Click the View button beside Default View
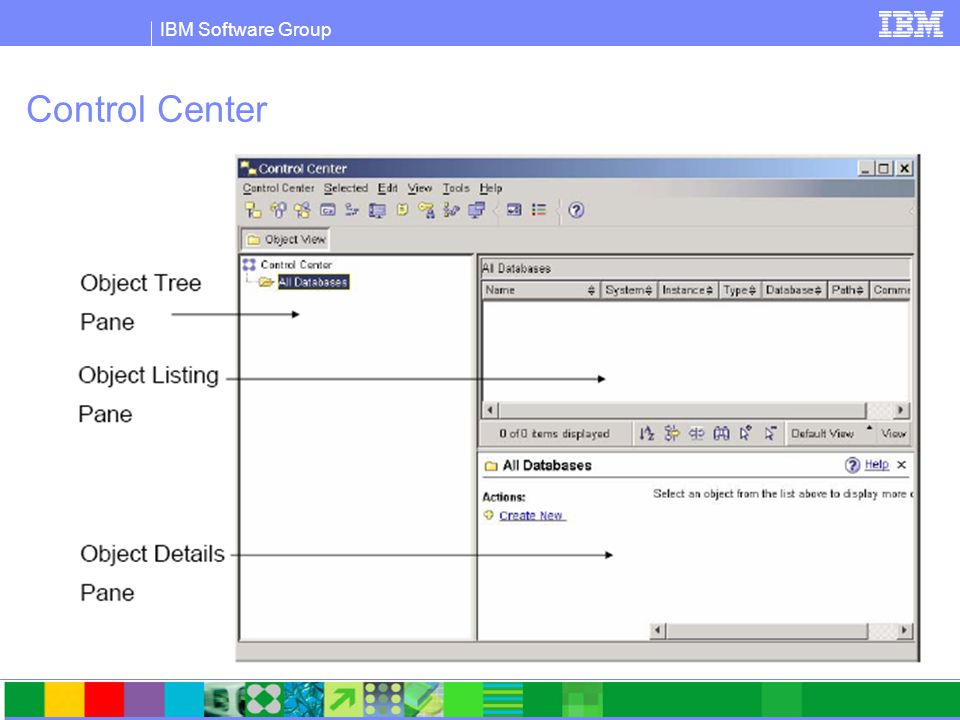 pos(893,433)
